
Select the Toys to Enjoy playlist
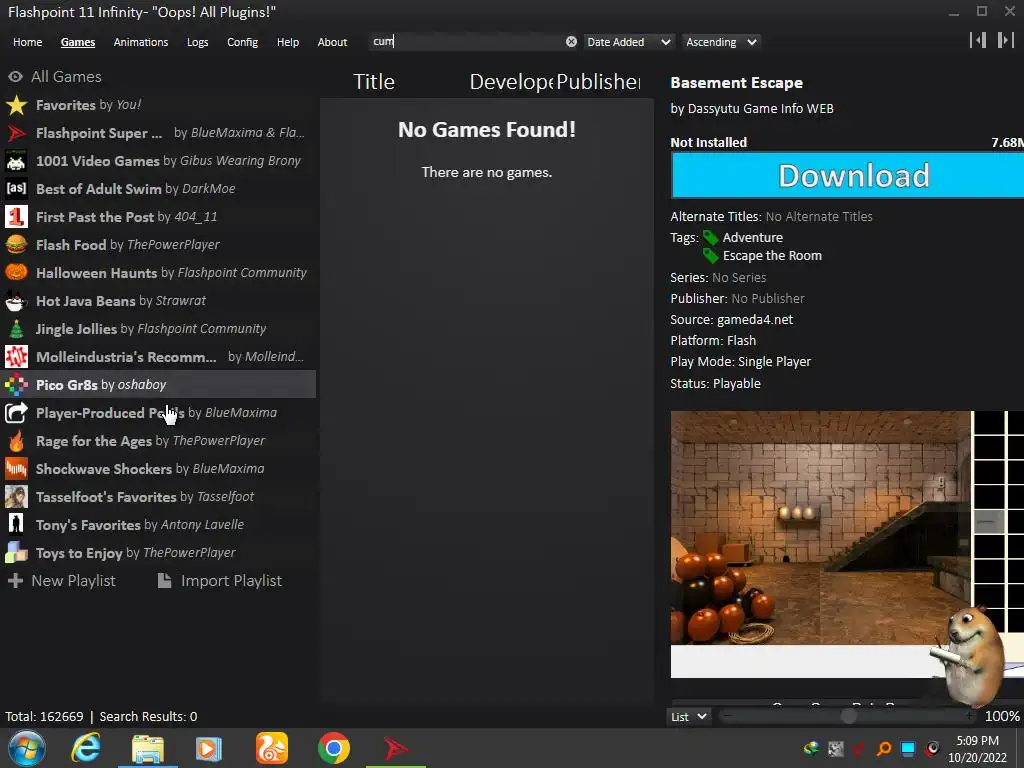159,552
